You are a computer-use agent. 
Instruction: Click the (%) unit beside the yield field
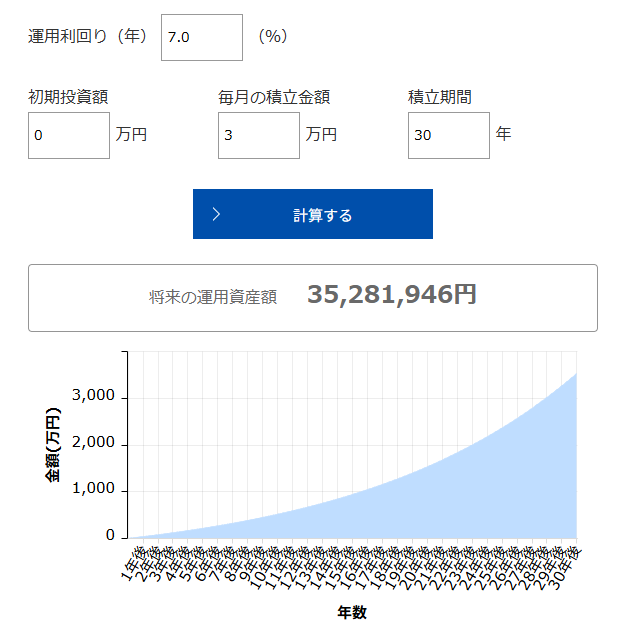pyautogui.click(x=272, y=36)
